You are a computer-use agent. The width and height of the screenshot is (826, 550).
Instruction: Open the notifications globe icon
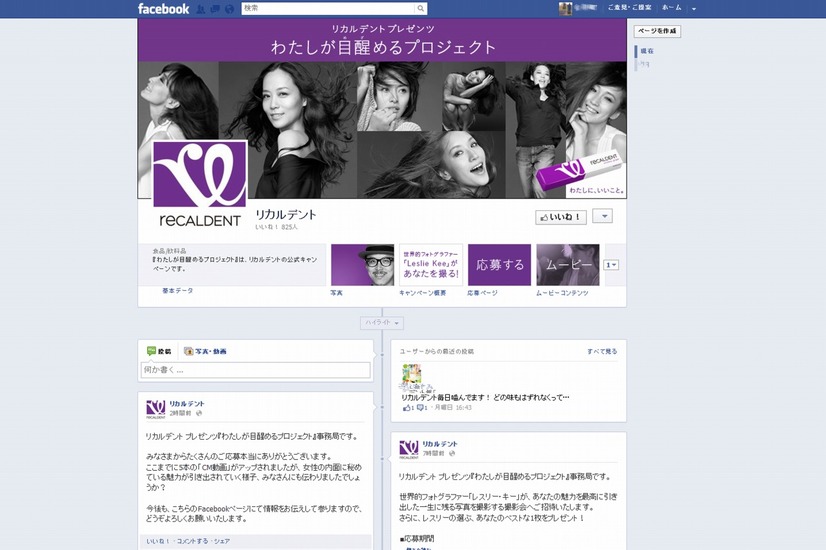[x=229, y=9]
